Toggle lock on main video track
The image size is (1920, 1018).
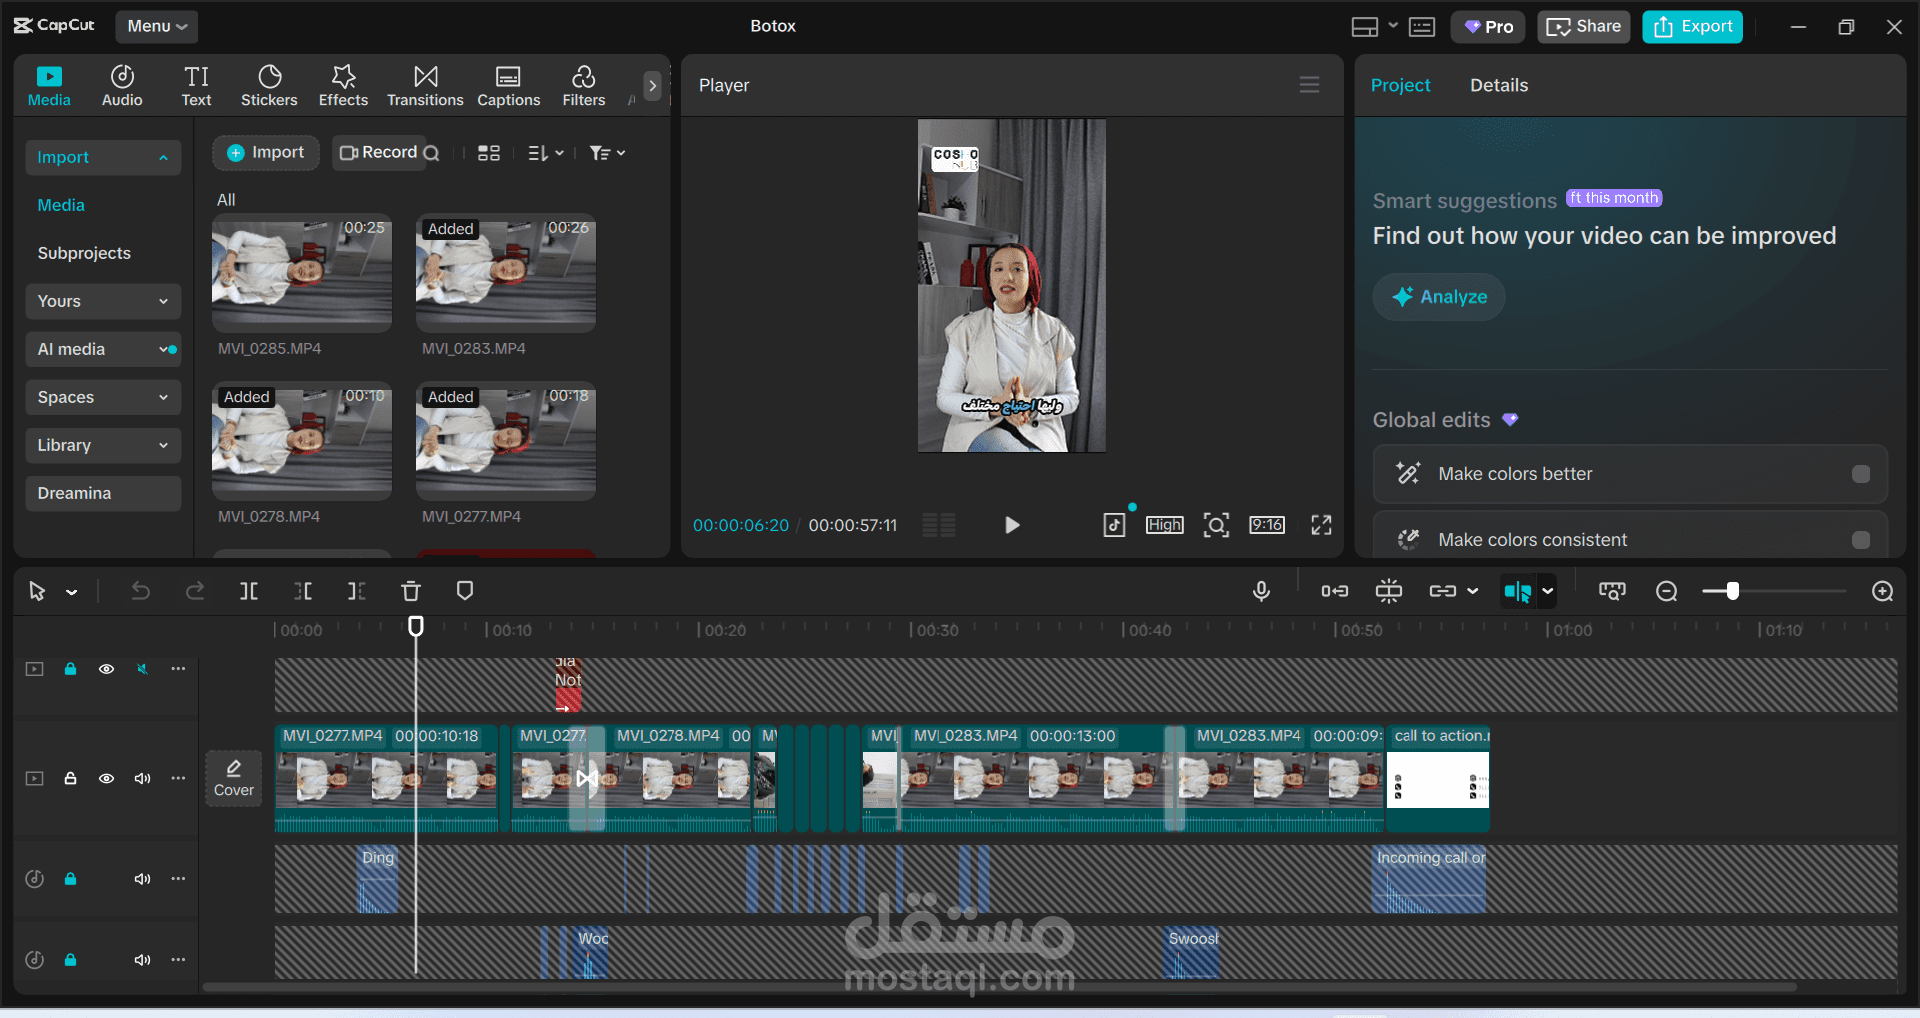coord(70,778)
